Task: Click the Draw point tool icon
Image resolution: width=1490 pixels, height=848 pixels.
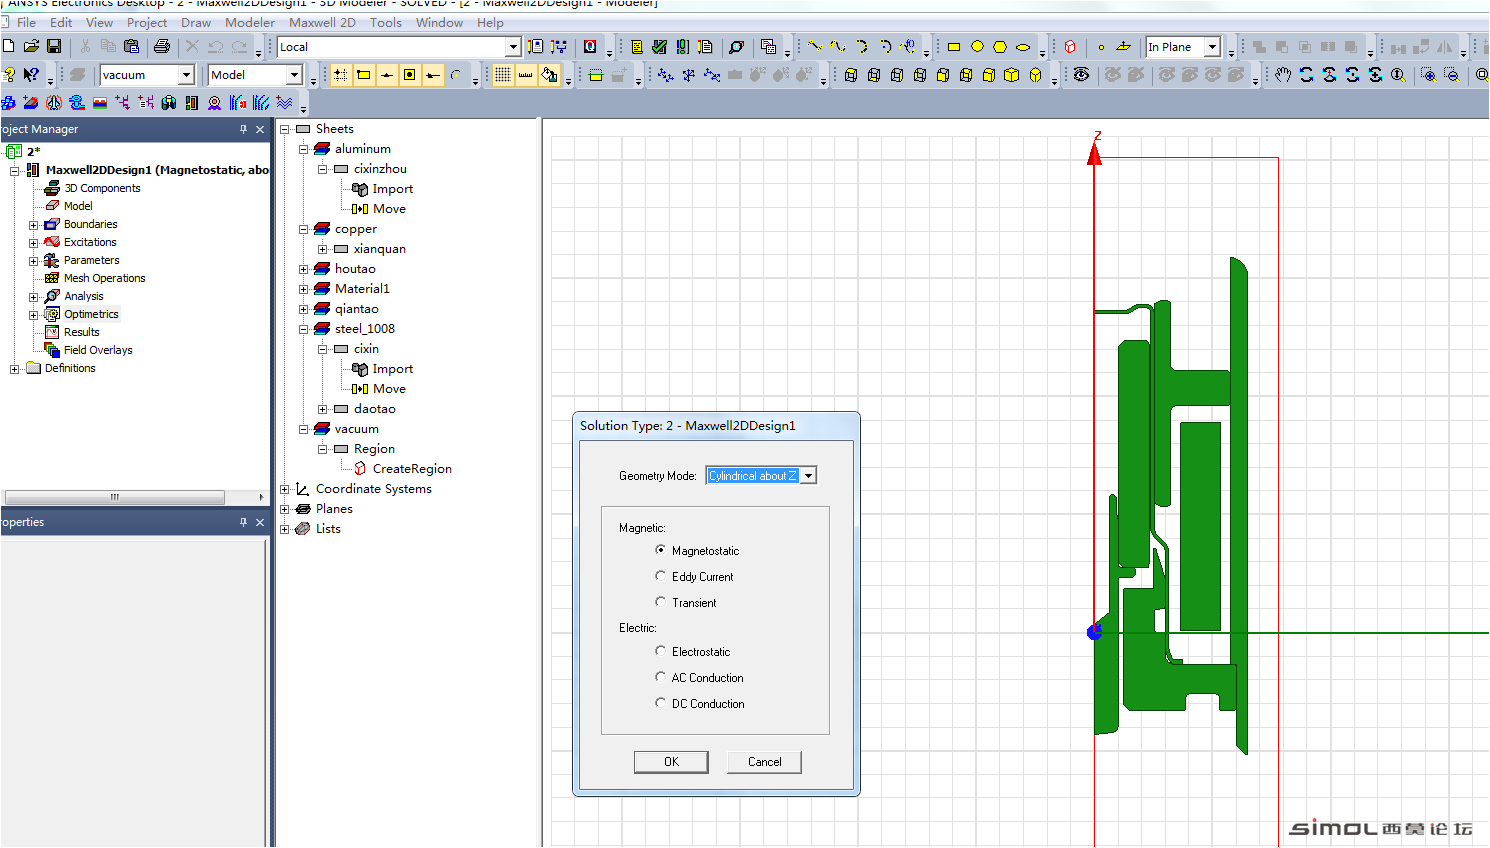Action: pos(1101,46)
